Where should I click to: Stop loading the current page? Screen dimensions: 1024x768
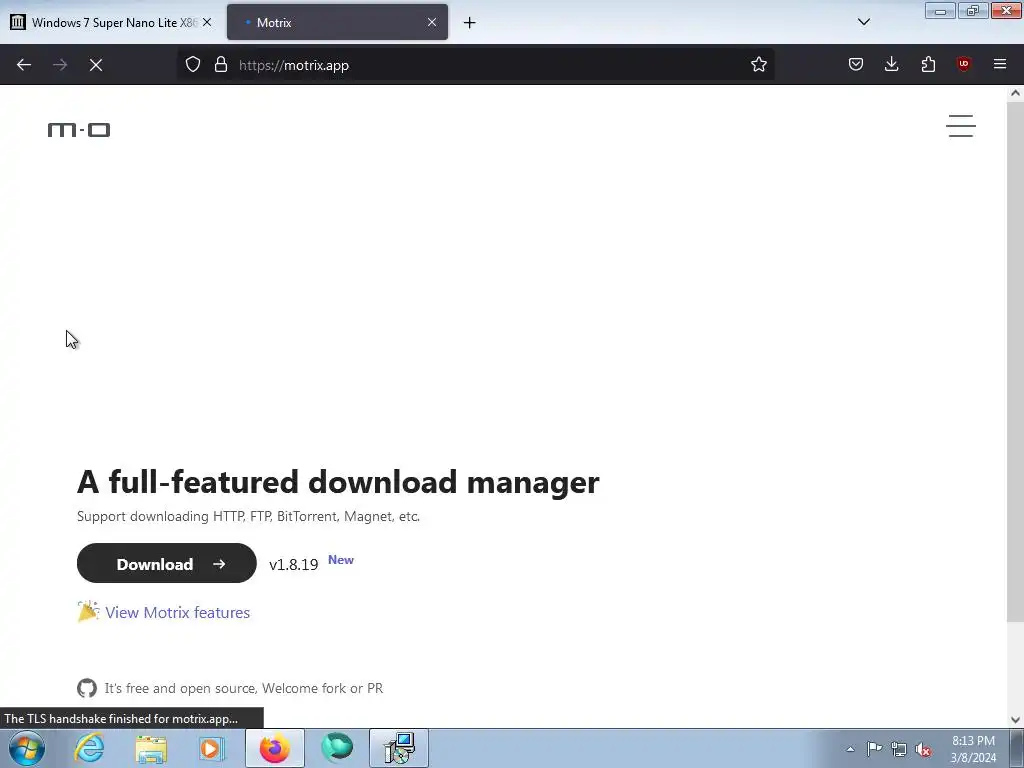(x=96, y=65)
